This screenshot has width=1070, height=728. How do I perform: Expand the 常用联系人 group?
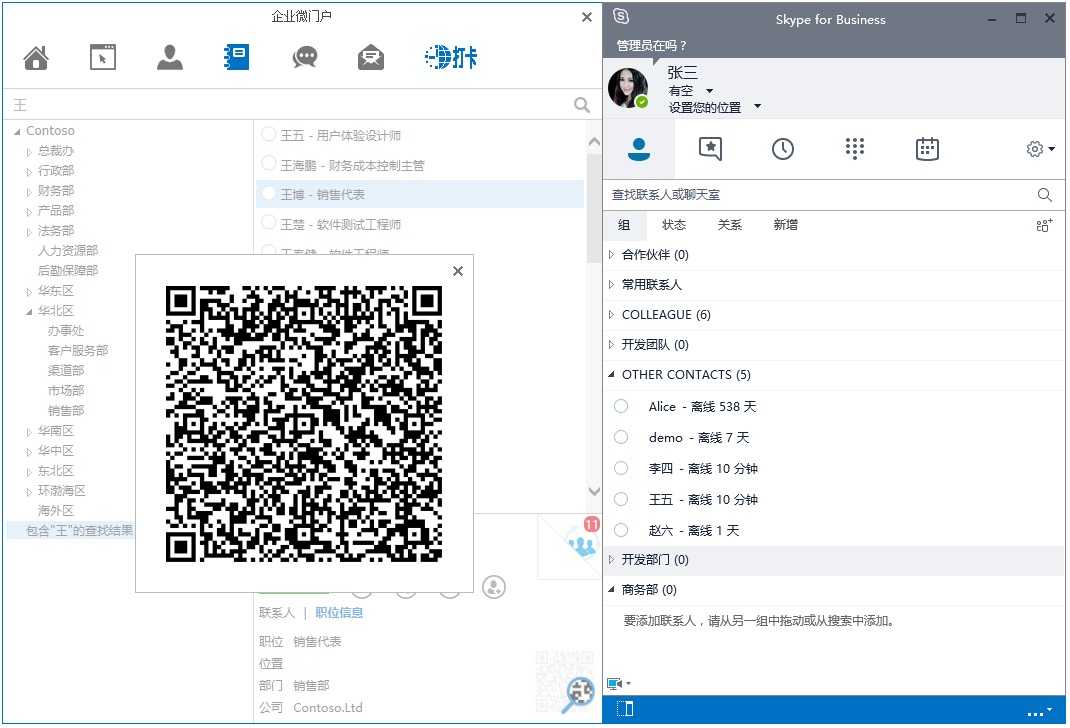(x=611, y=285)
